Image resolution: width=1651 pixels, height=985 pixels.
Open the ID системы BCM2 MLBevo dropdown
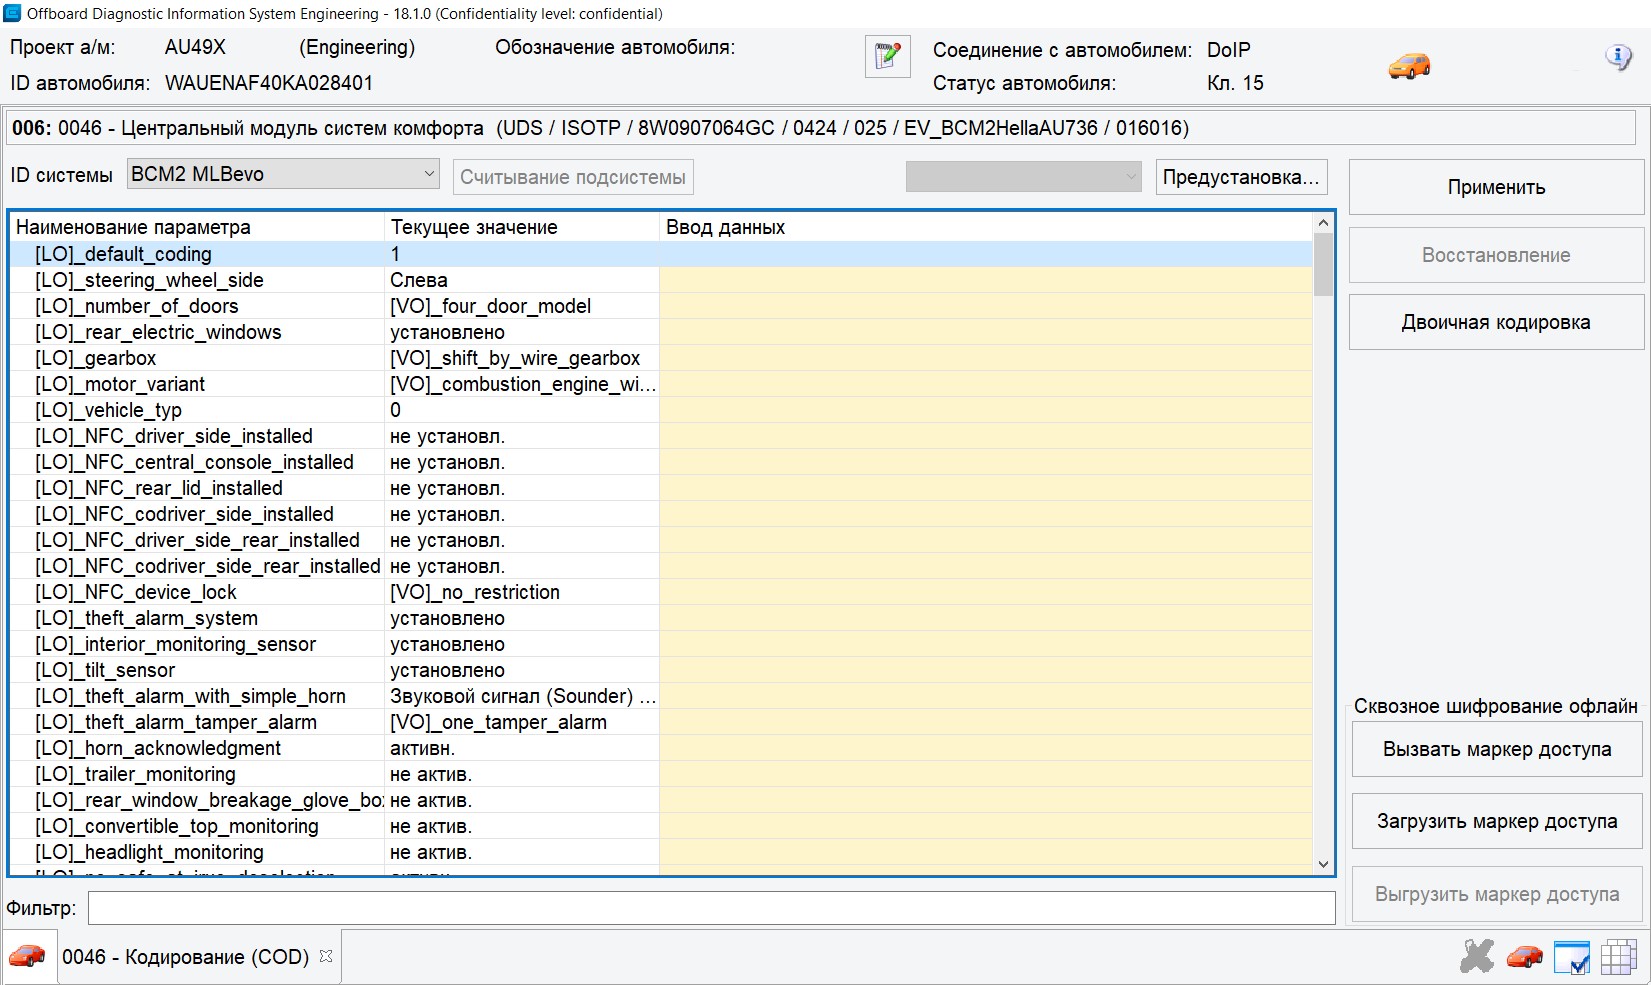[283, 174]
